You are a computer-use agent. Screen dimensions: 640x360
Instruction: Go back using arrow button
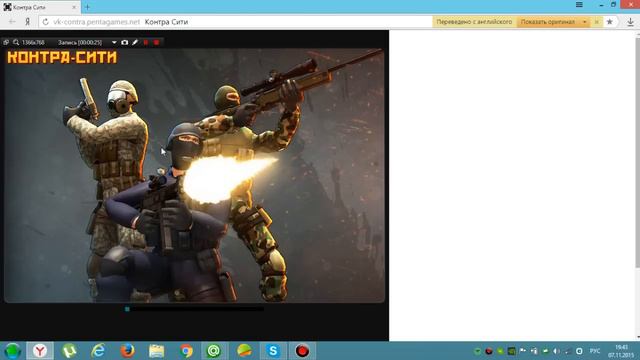pyautogui.click(x=12, y=22)
